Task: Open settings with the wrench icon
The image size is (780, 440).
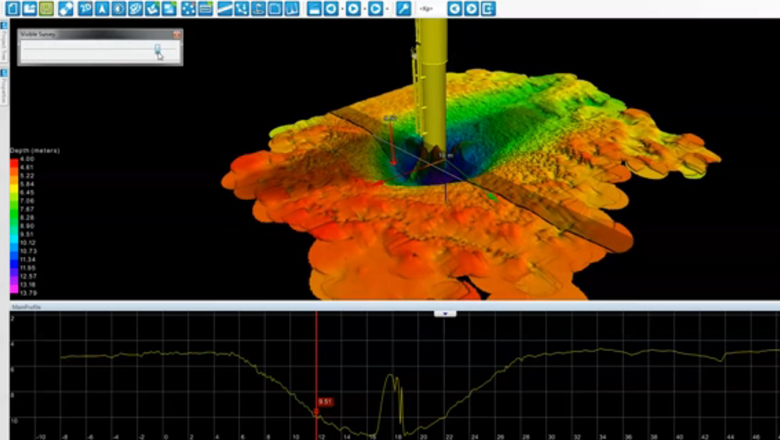Action: [x=403, y=9]
